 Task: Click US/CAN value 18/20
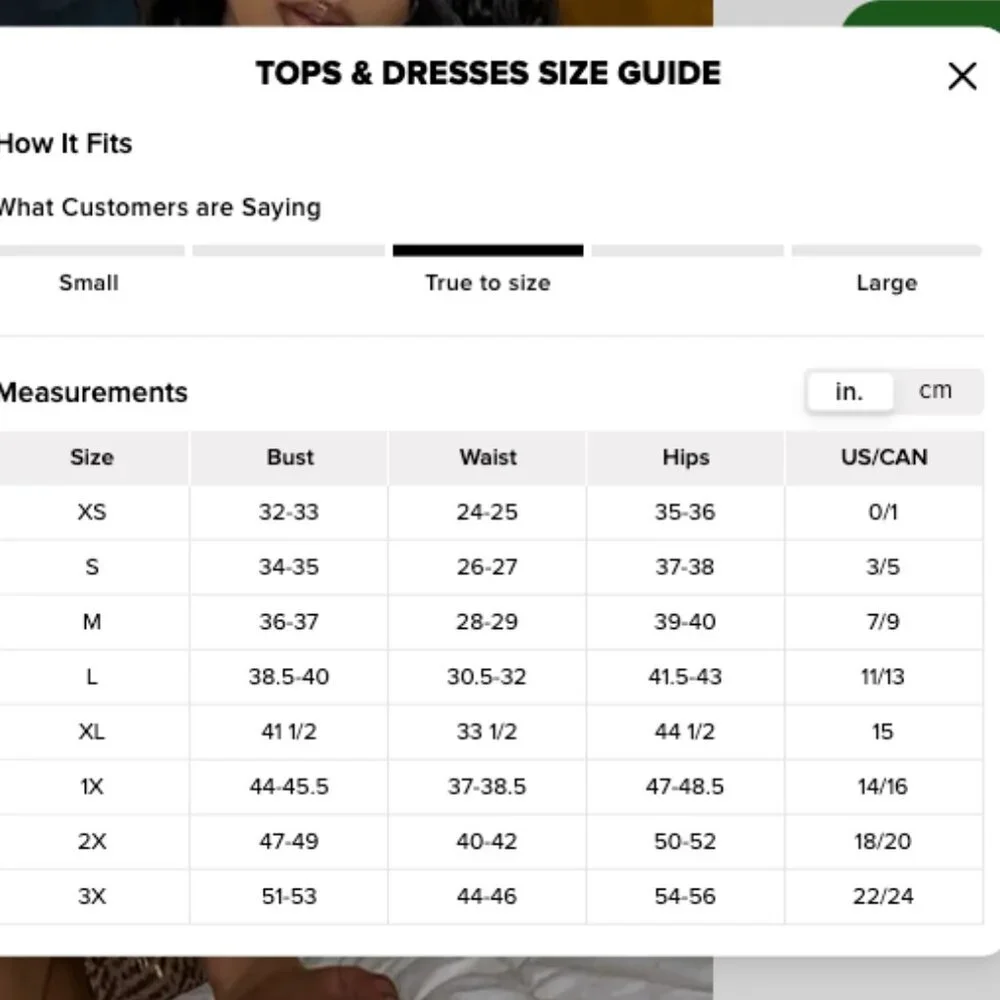tap(883, 841)
